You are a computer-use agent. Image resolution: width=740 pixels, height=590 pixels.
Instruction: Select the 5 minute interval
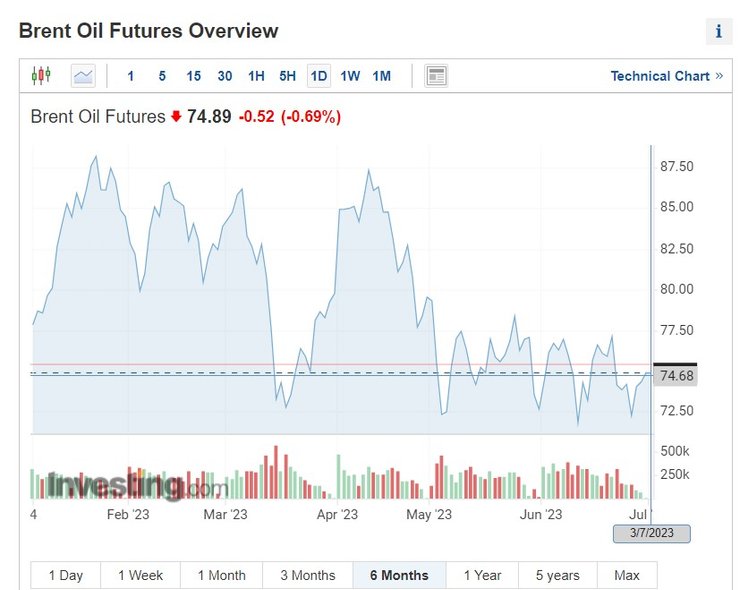point(162,76)
